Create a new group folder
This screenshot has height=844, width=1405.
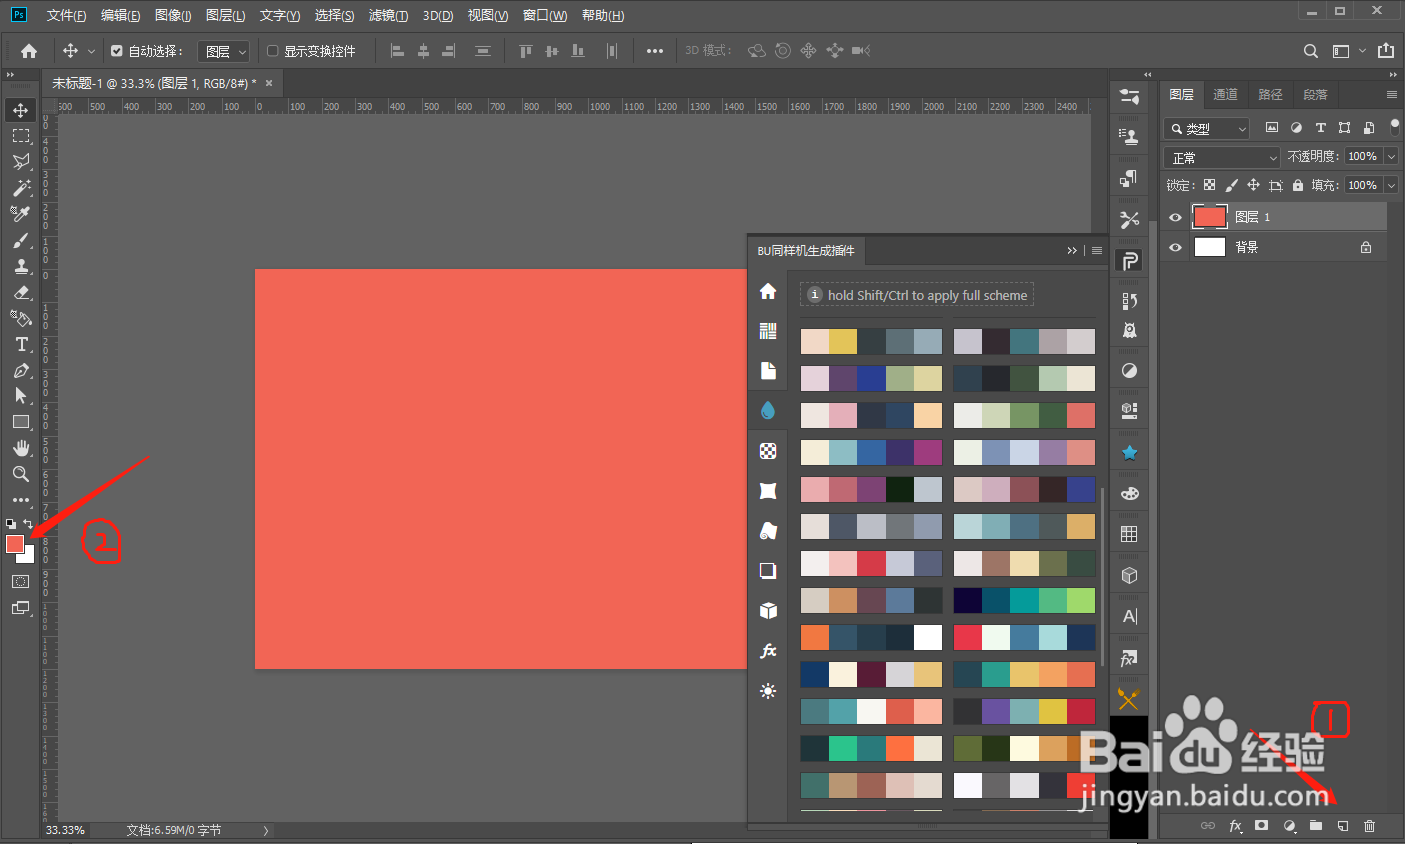1316,826
